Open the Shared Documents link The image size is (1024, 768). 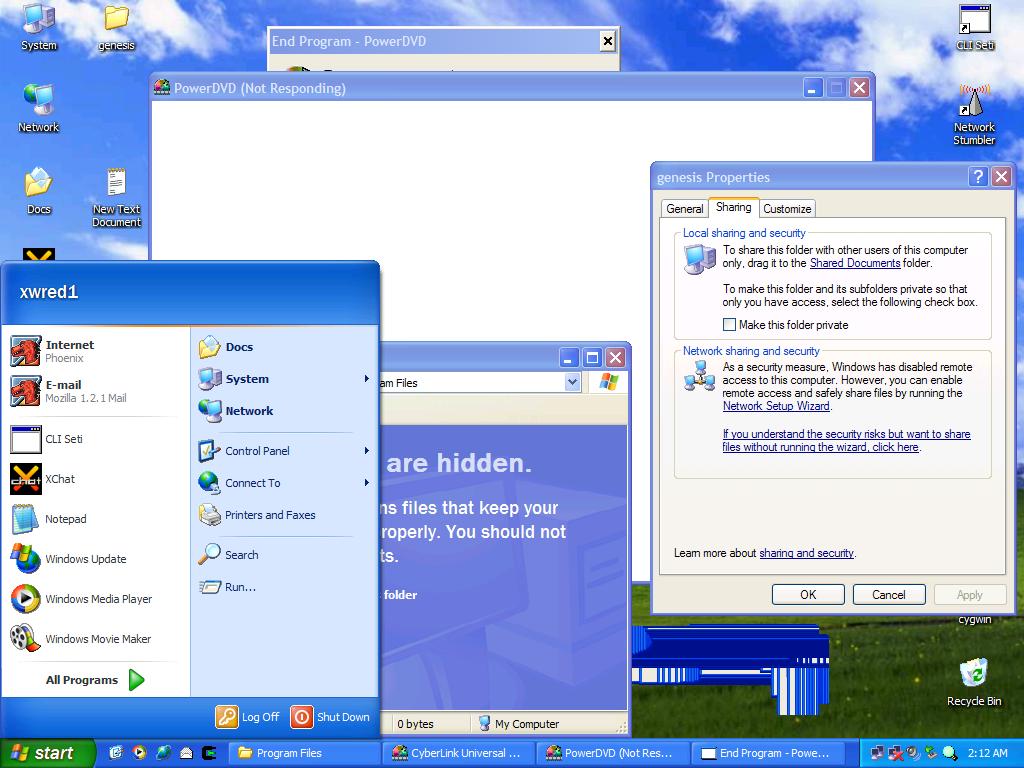(855, 263)
